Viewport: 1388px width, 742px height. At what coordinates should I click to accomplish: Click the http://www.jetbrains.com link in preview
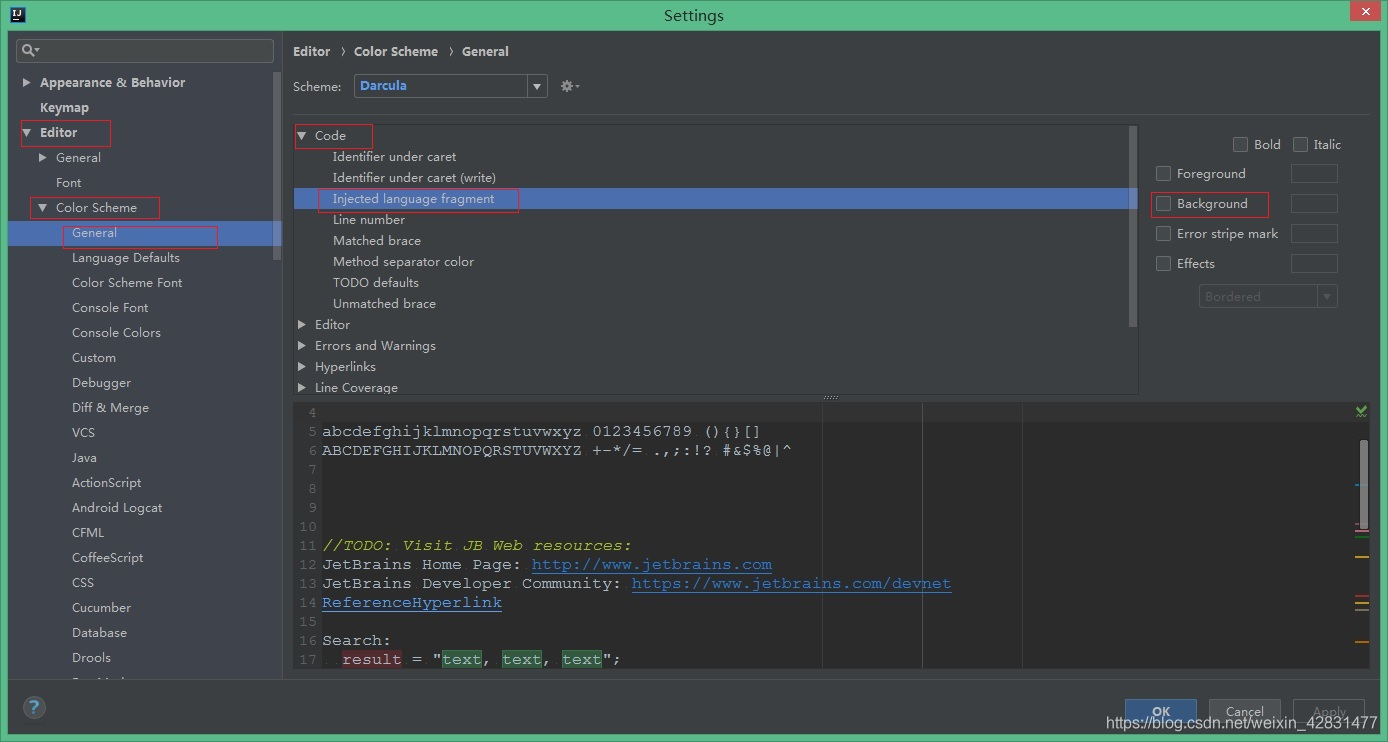pyautogui.click(x=652, y=564)
